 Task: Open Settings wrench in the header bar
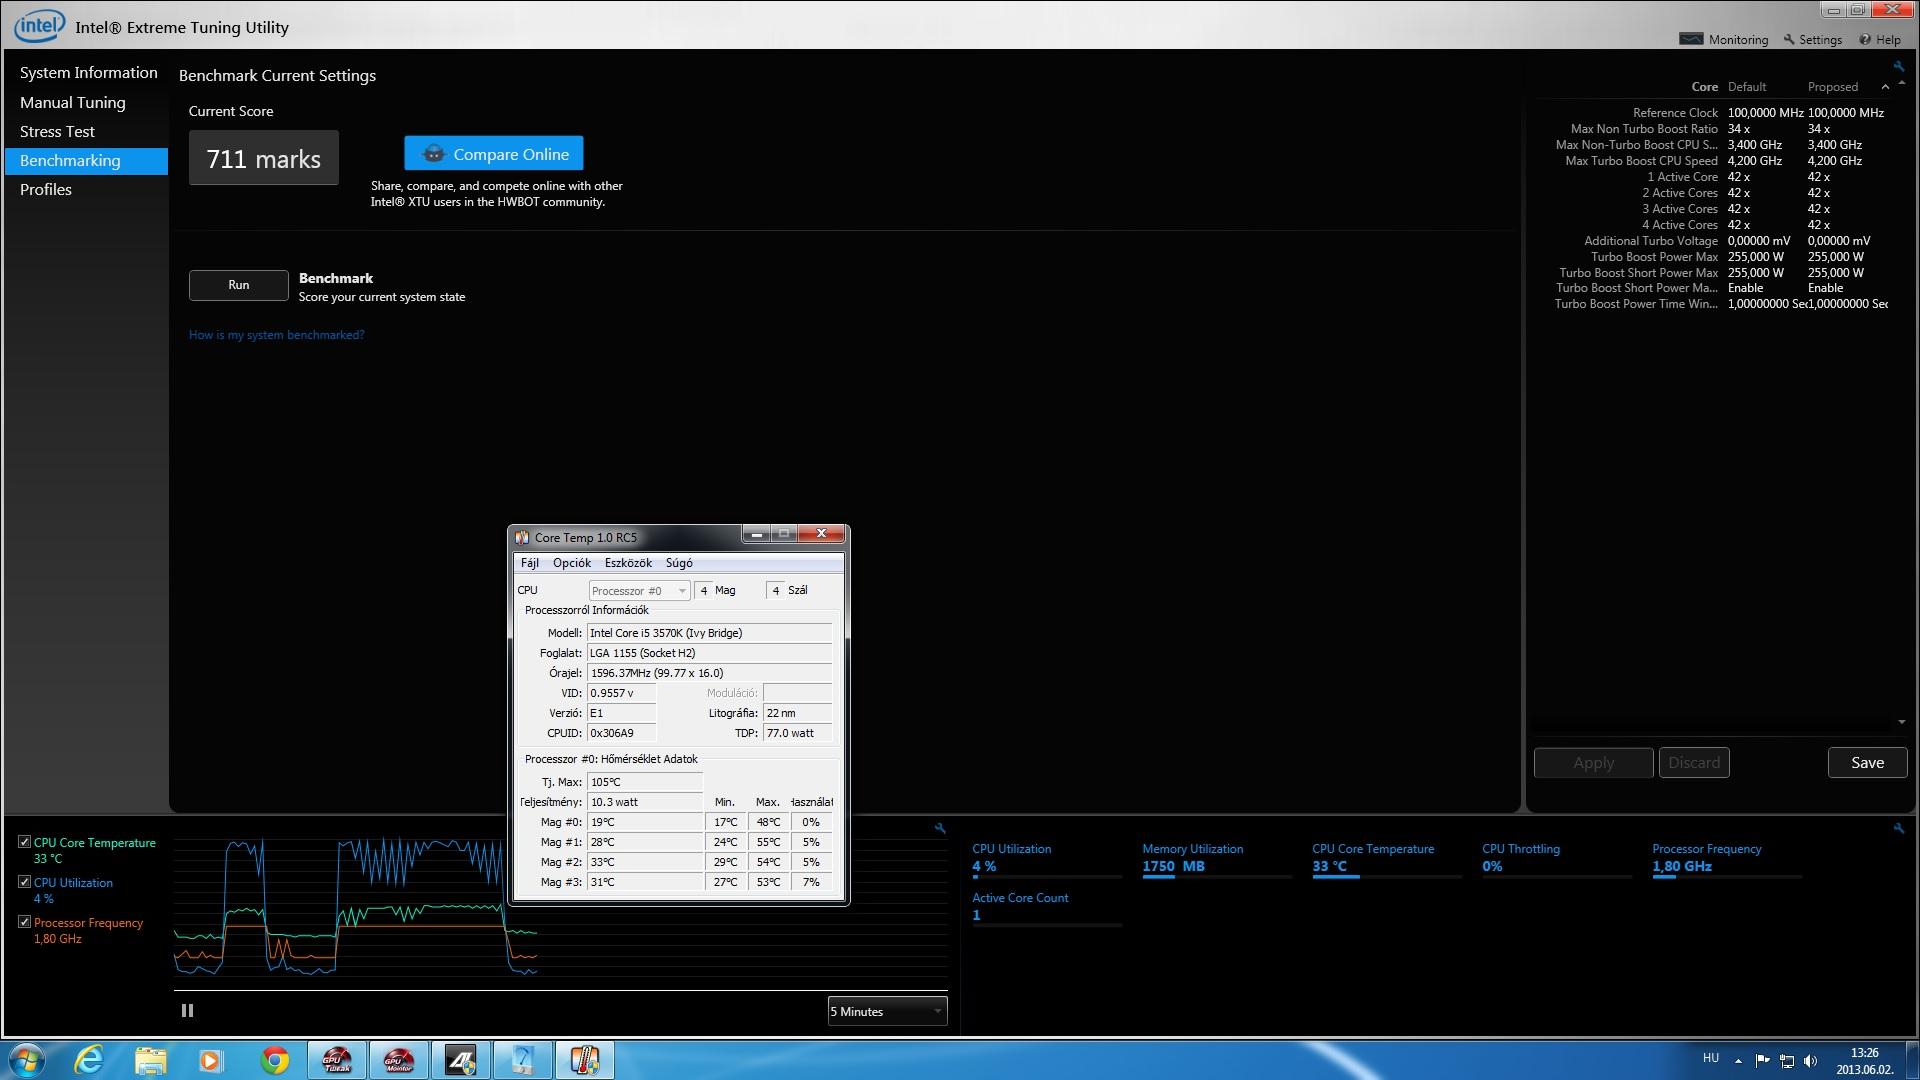click(x=1789, y=39)
